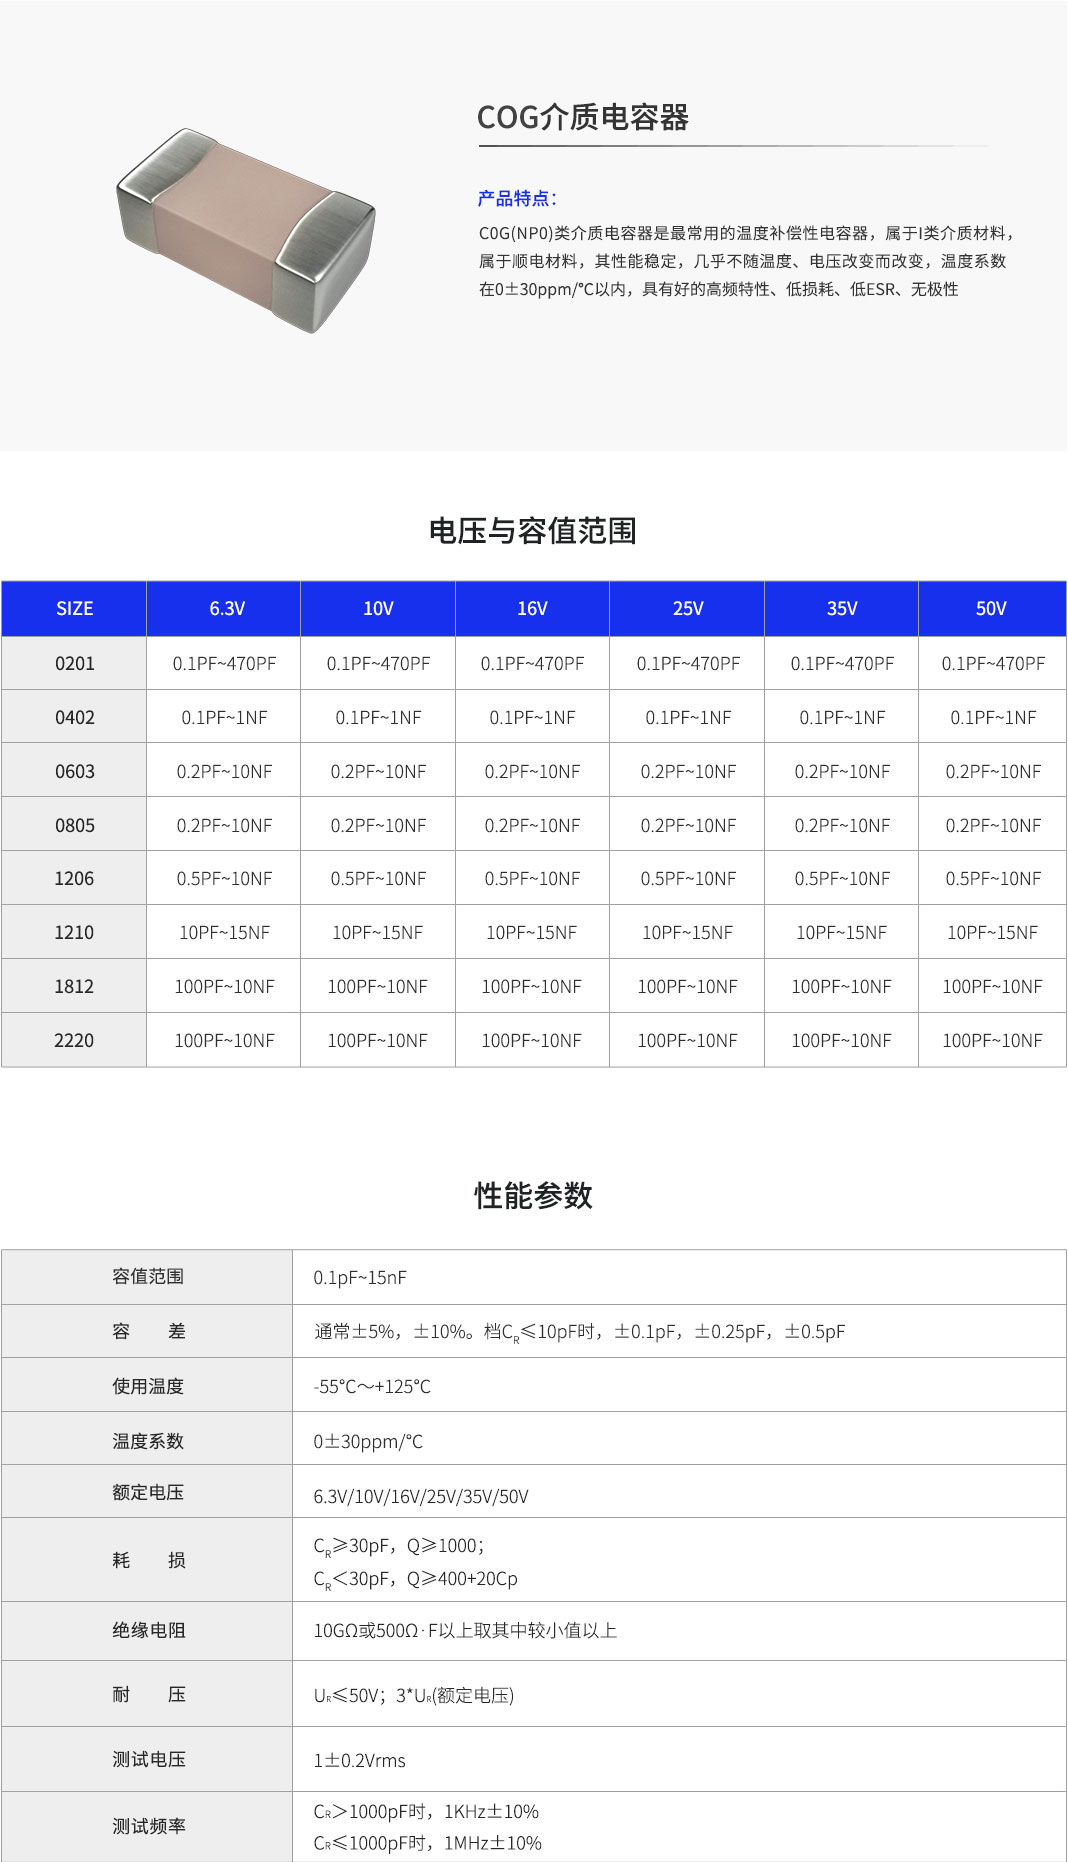Click the SIZE column header
This screenshot has width=1068, height=1862.
tap(74, 608)
